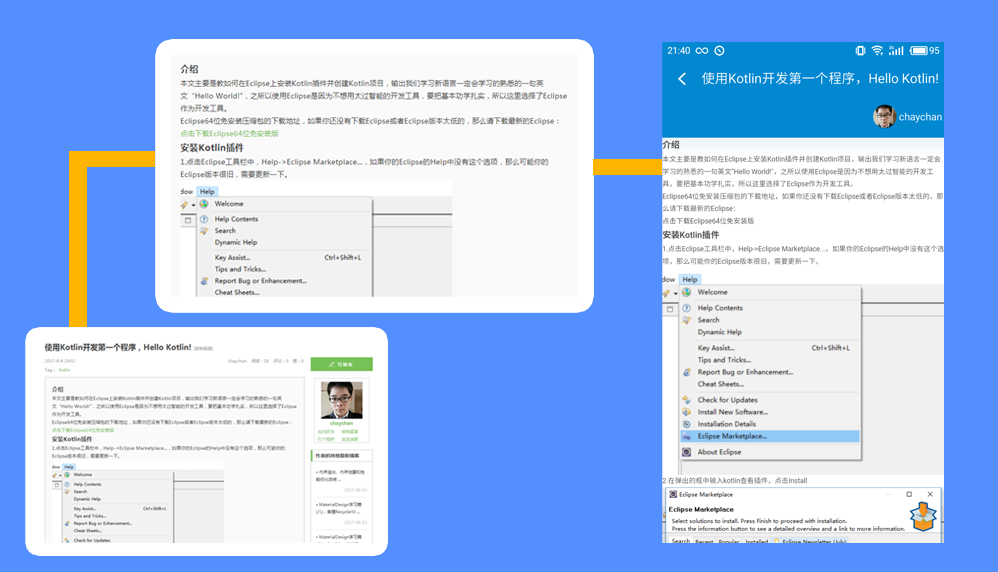Open the Eclipse64 download link on the phone screen
Screen dimensions: 998x572
click(x=708, y=221)
